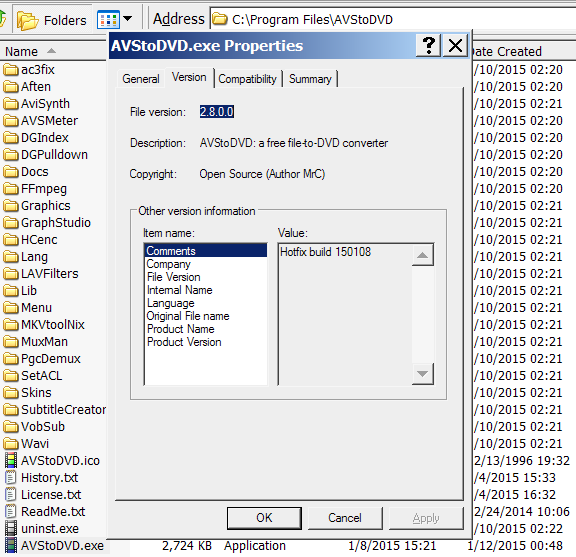Click the Value box scroll up arrow
The width and height of the screenshot is (576, 557).
pyautogui.click(x=422, y=255)
